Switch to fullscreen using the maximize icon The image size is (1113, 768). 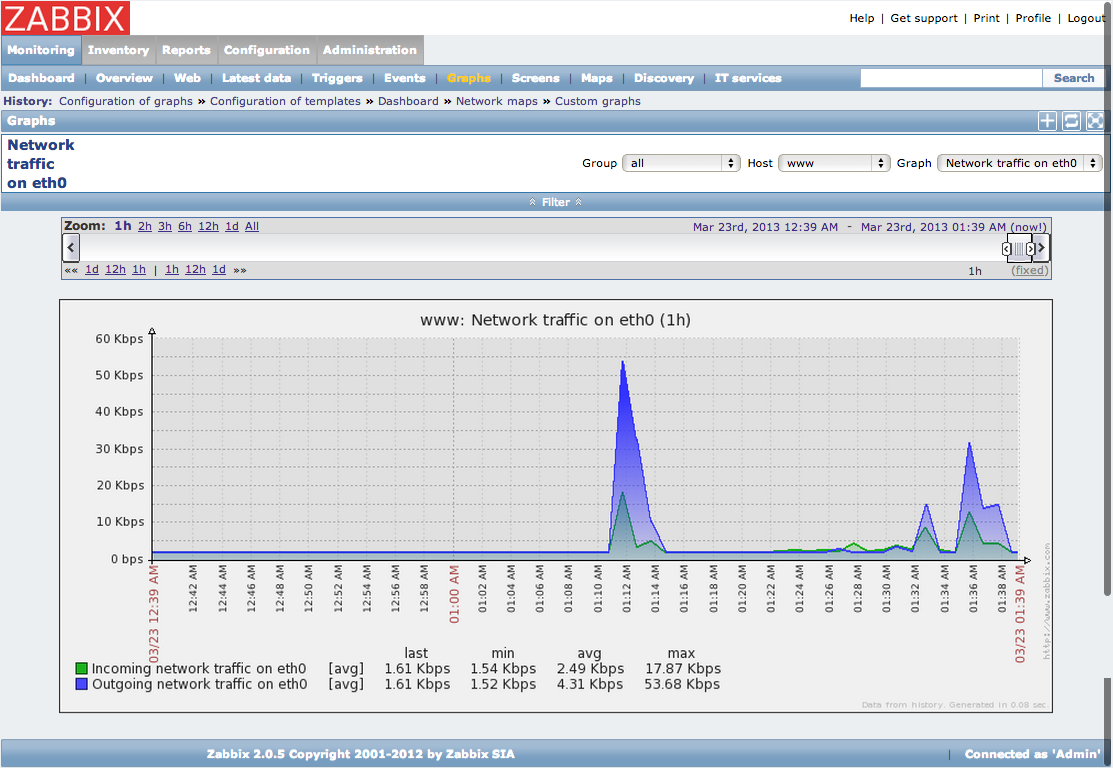pos(1095,120)
